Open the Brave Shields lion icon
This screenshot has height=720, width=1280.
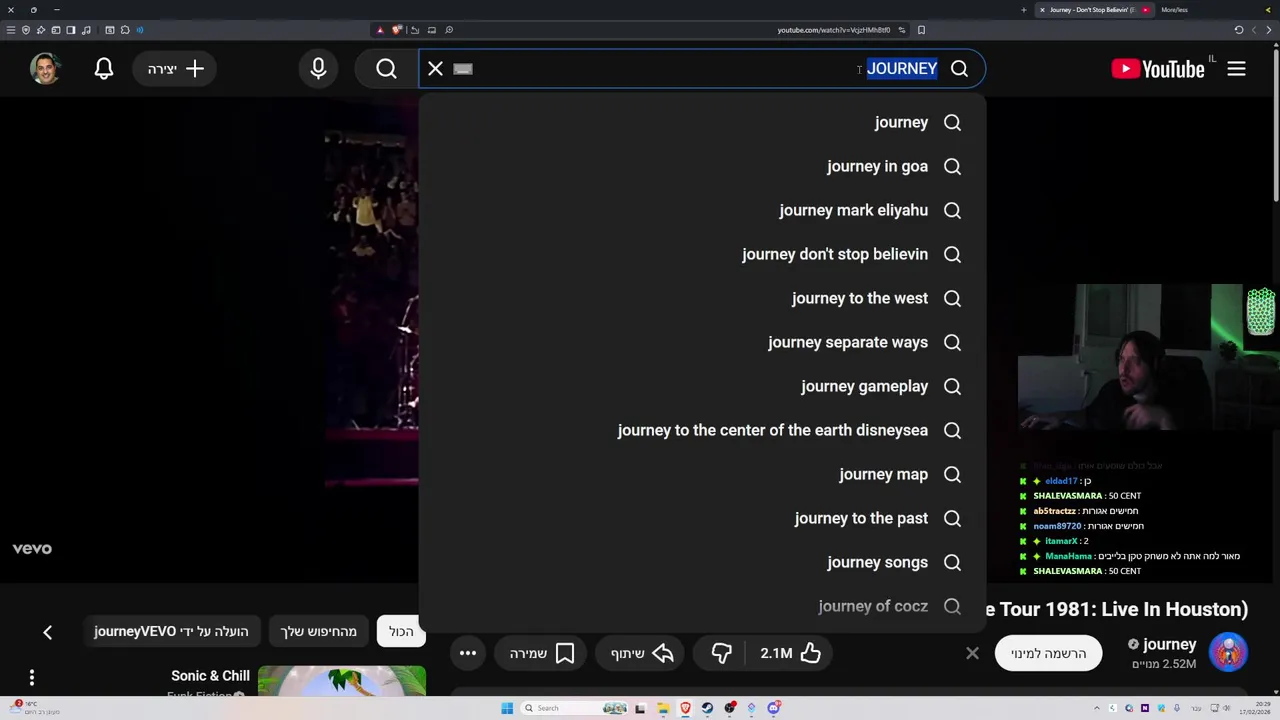coord(397,30)
